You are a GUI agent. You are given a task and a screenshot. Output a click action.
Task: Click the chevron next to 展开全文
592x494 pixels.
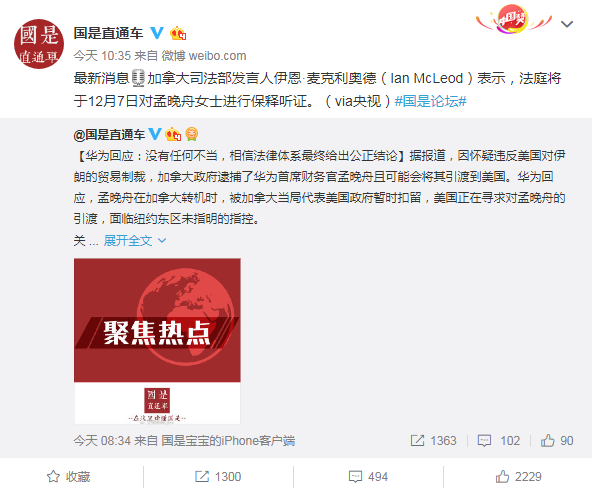(x=162, y=241)
